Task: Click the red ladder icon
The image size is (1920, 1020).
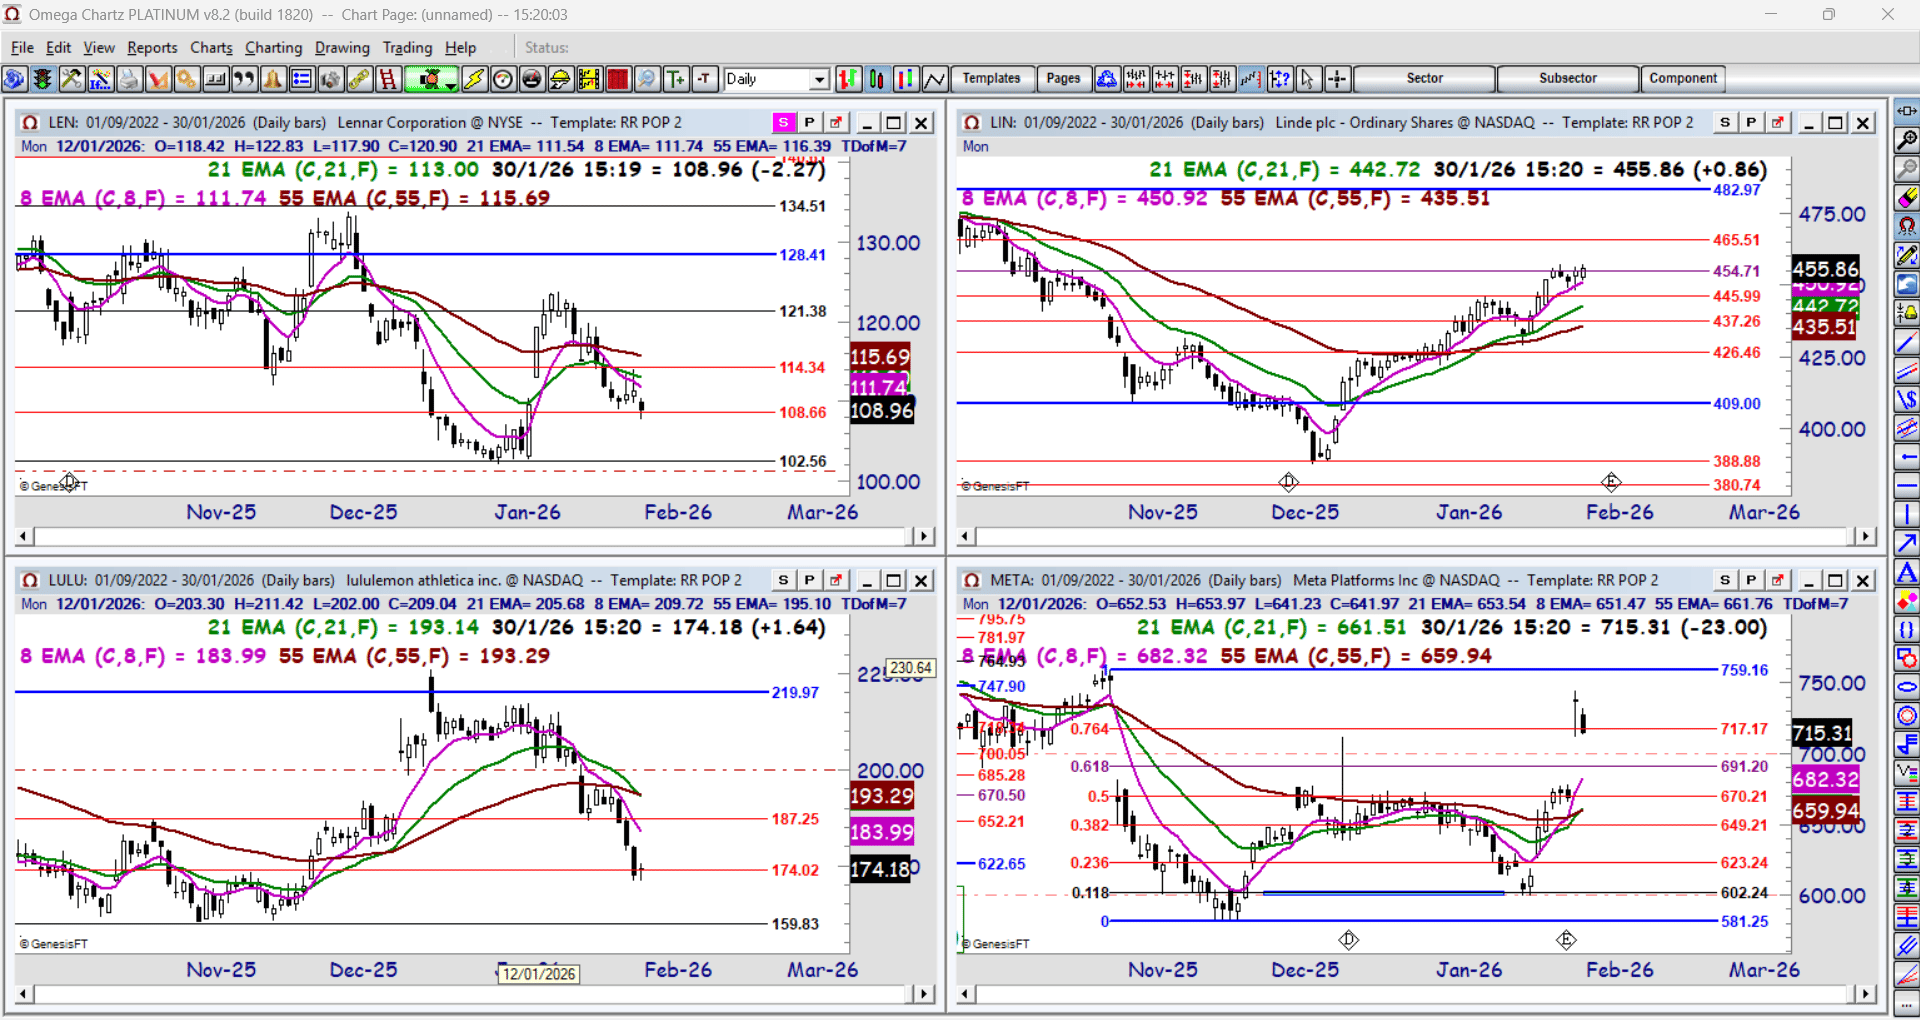Action: coord(388,79)
